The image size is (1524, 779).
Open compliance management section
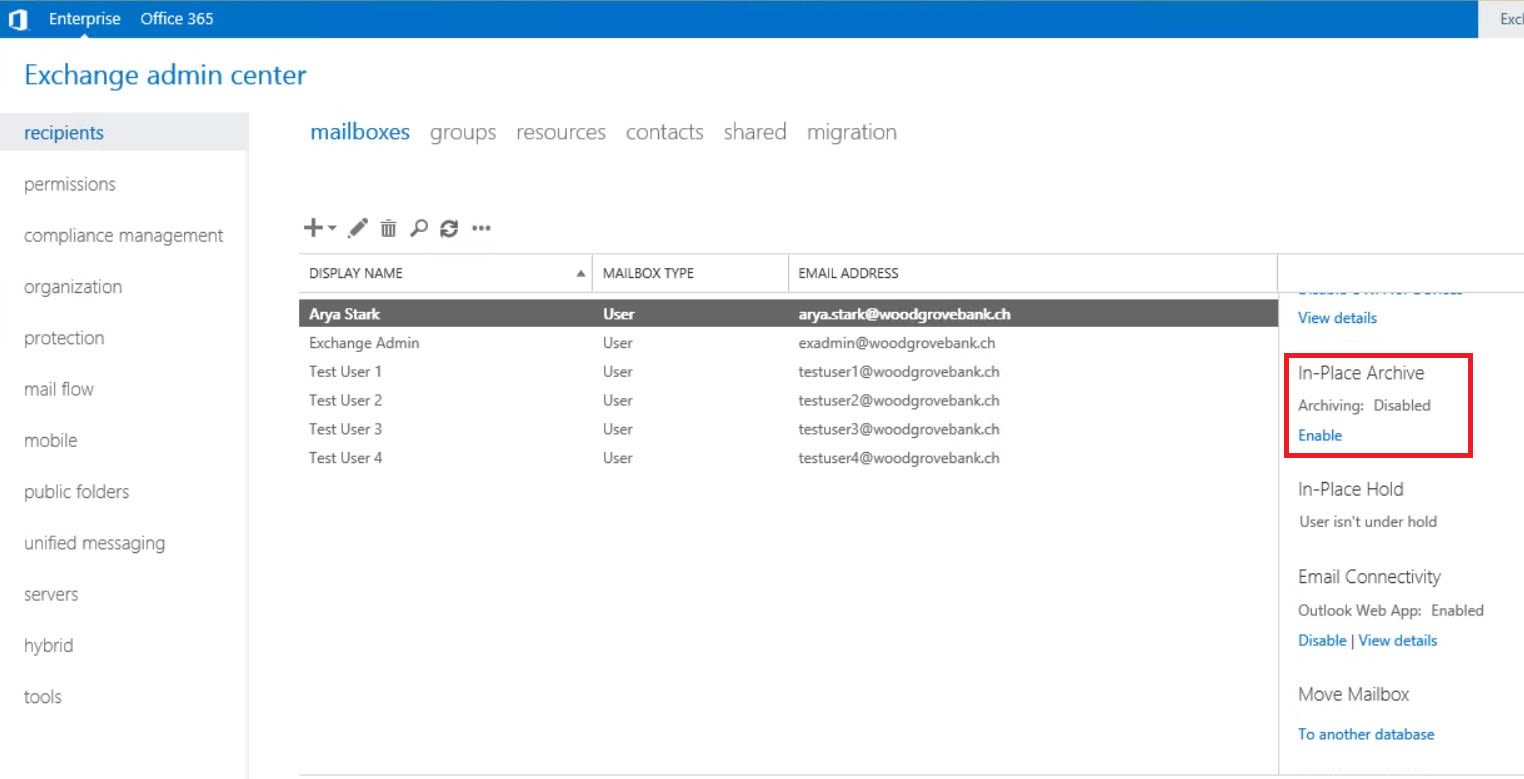coord(124,236)
